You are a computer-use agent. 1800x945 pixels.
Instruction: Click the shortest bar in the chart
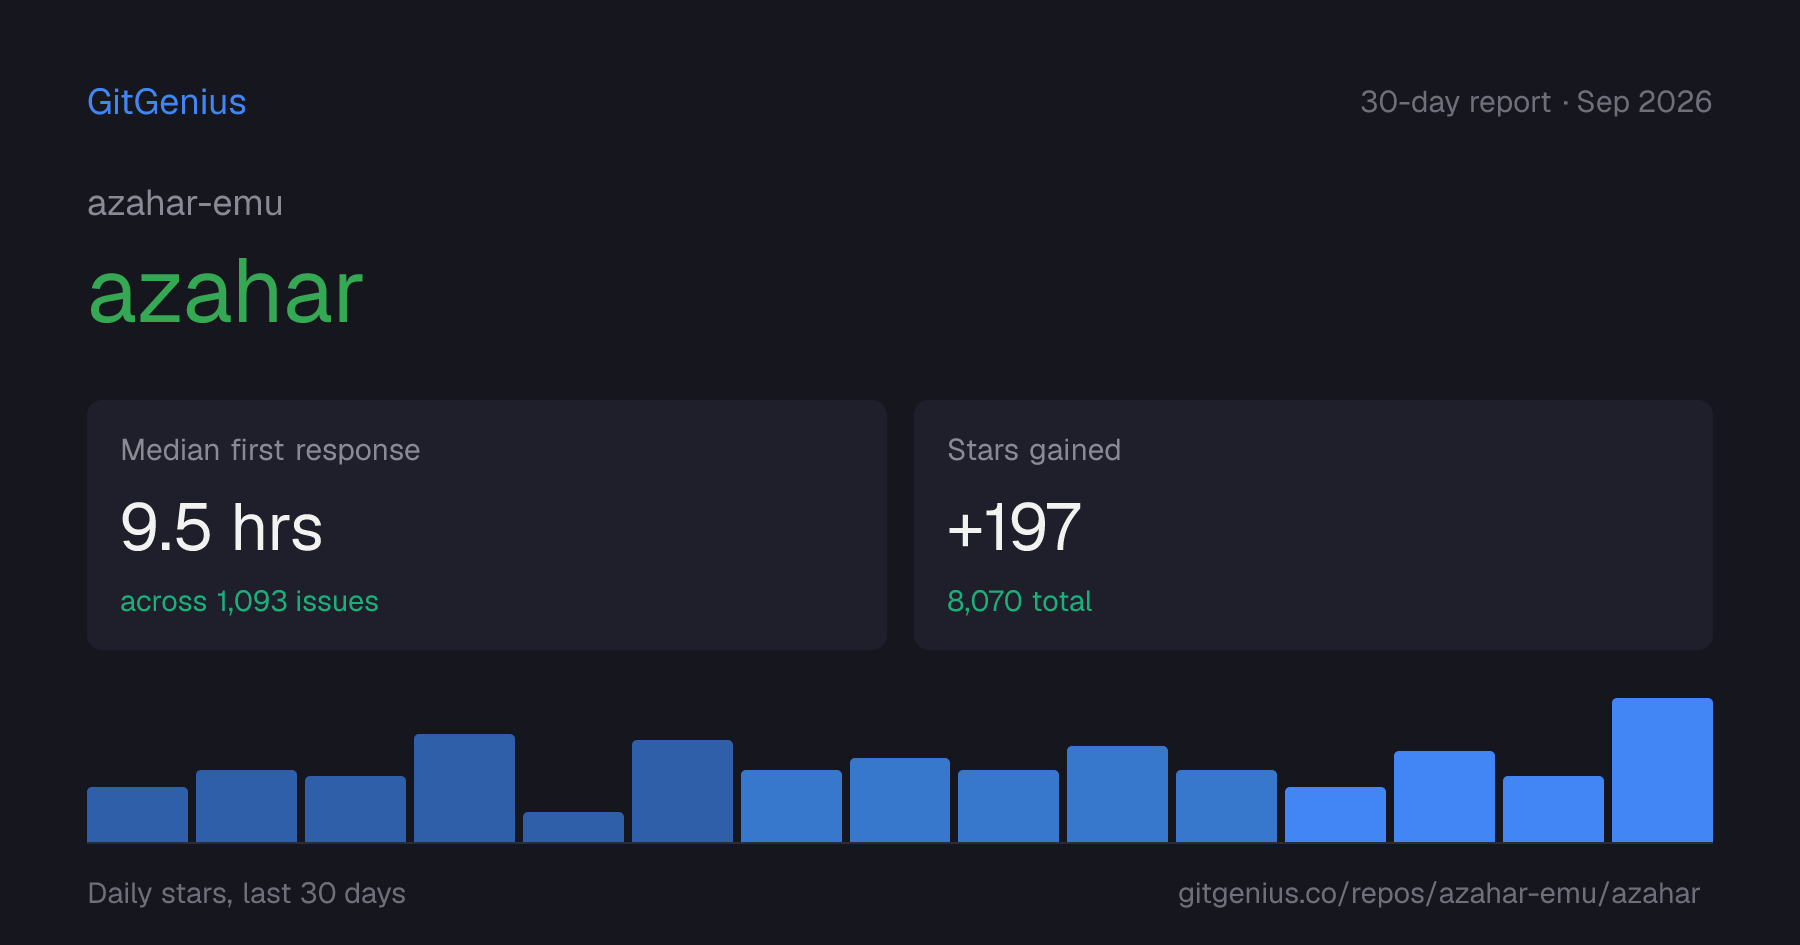coord(573,827)
